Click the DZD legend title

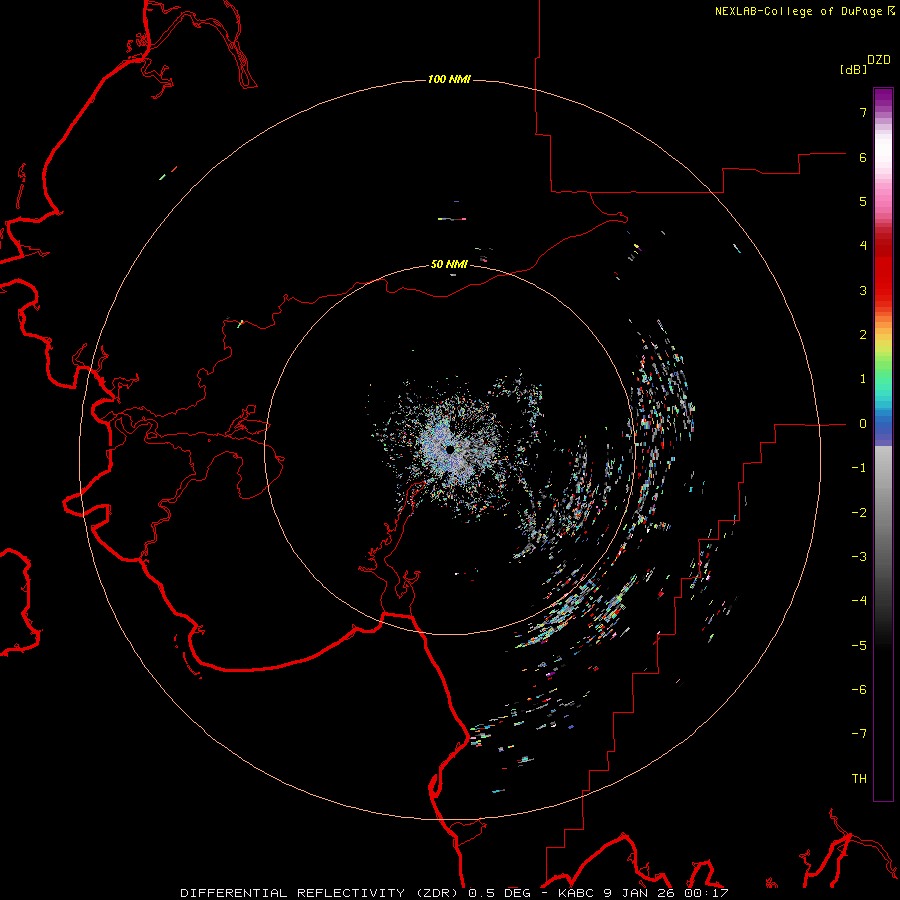878,60
